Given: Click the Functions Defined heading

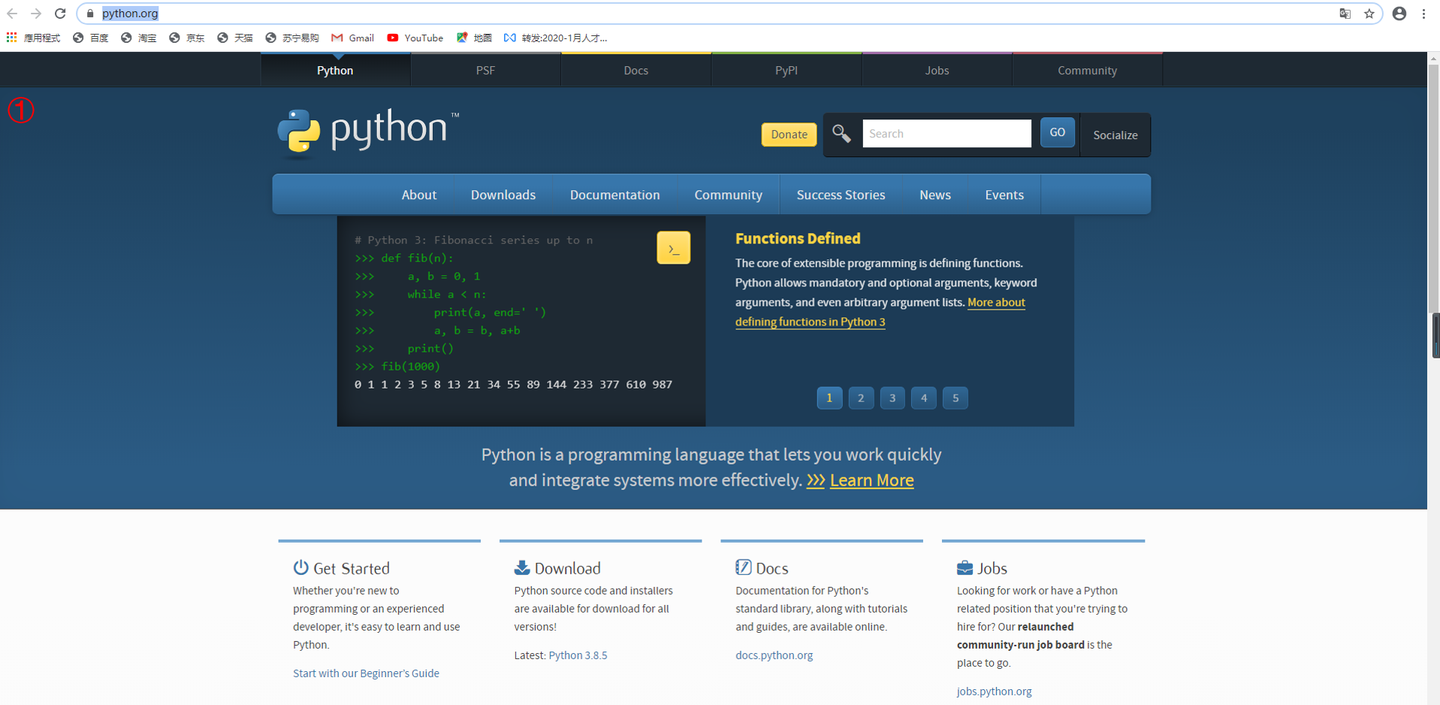Looking at the screenshot, I should (x=798, y=238).
